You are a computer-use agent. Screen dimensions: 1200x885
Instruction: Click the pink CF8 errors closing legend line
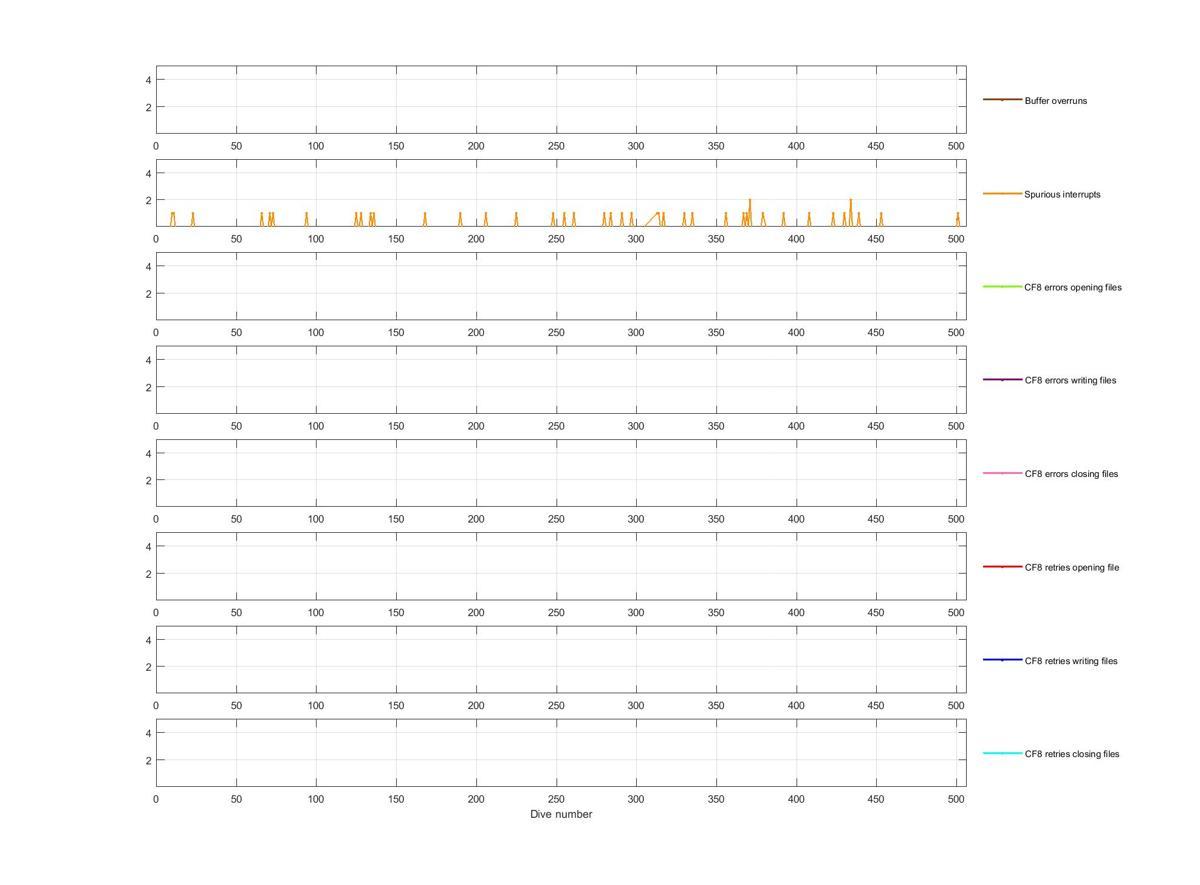[1002, 473]
